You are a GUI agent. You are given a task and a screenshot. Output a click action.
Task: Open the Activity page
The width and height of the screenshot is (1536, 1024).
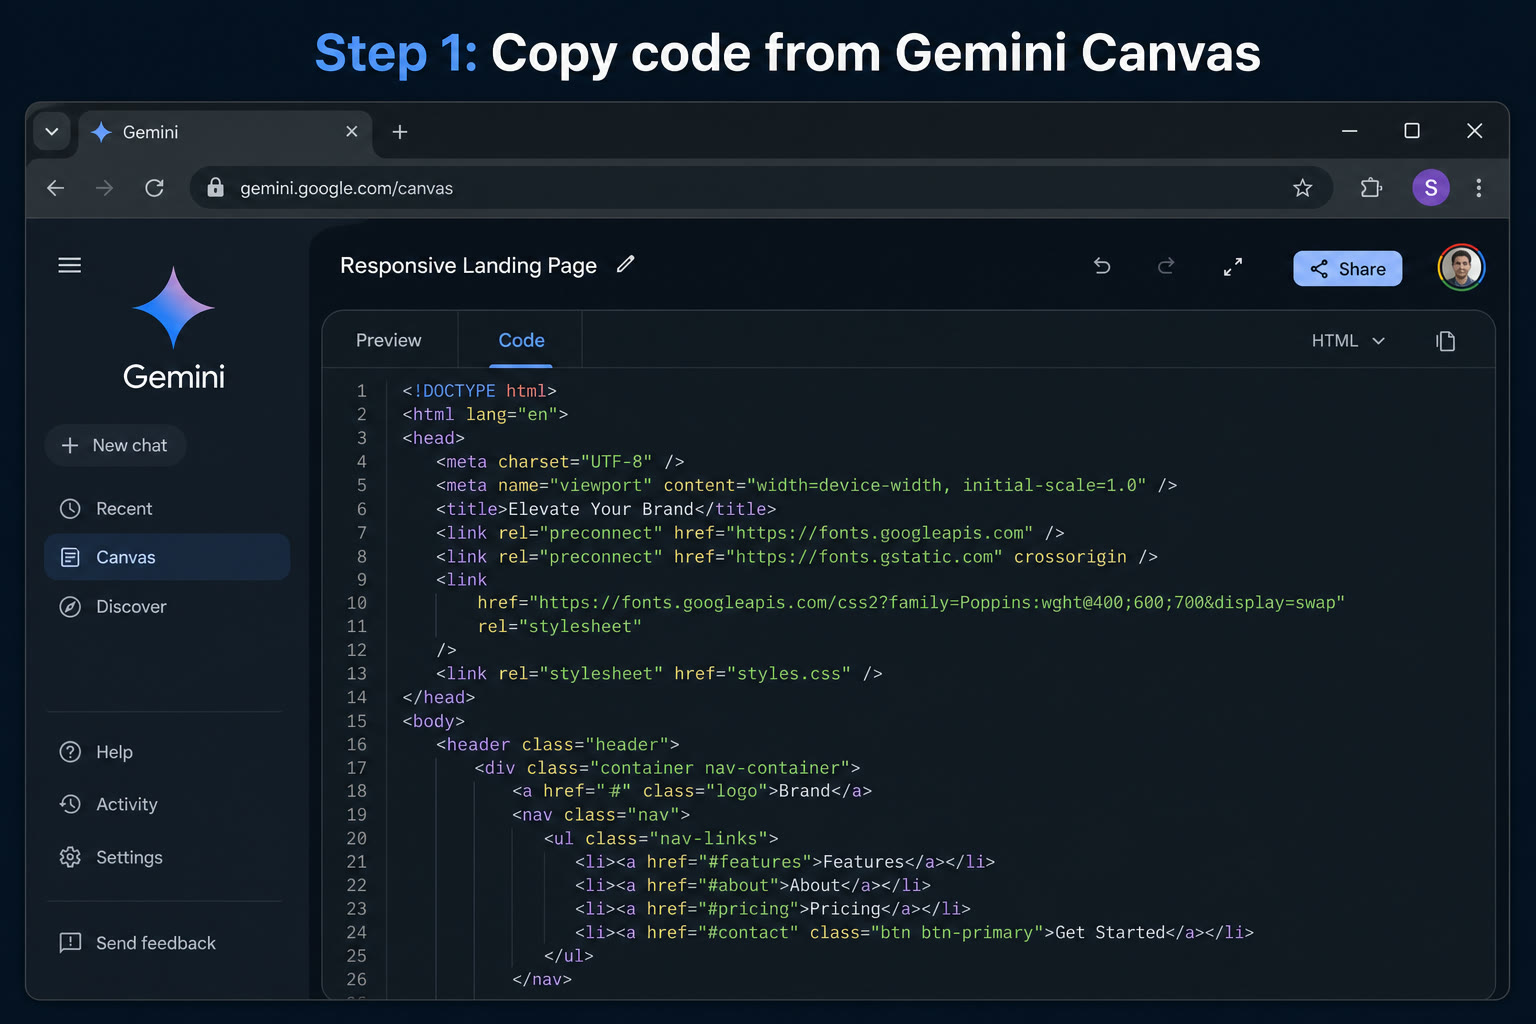[x=167, y=804]
